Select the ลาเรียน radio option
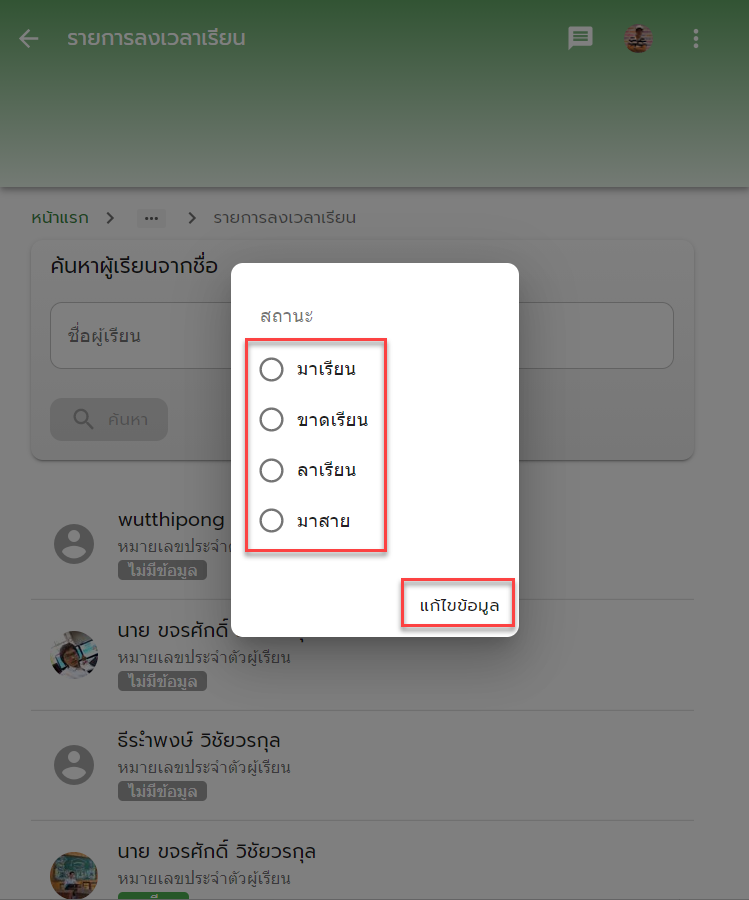The image size is (749, 900). point(271,470)
